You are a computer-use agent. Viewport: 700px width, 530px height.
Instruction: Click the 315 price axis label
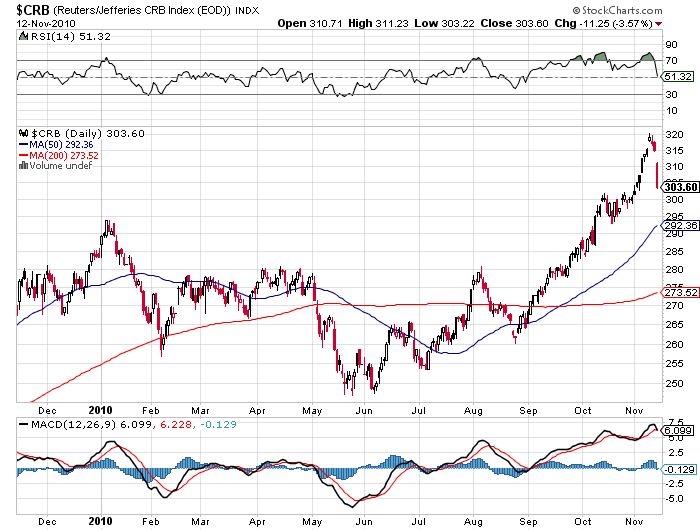(674, 150)
